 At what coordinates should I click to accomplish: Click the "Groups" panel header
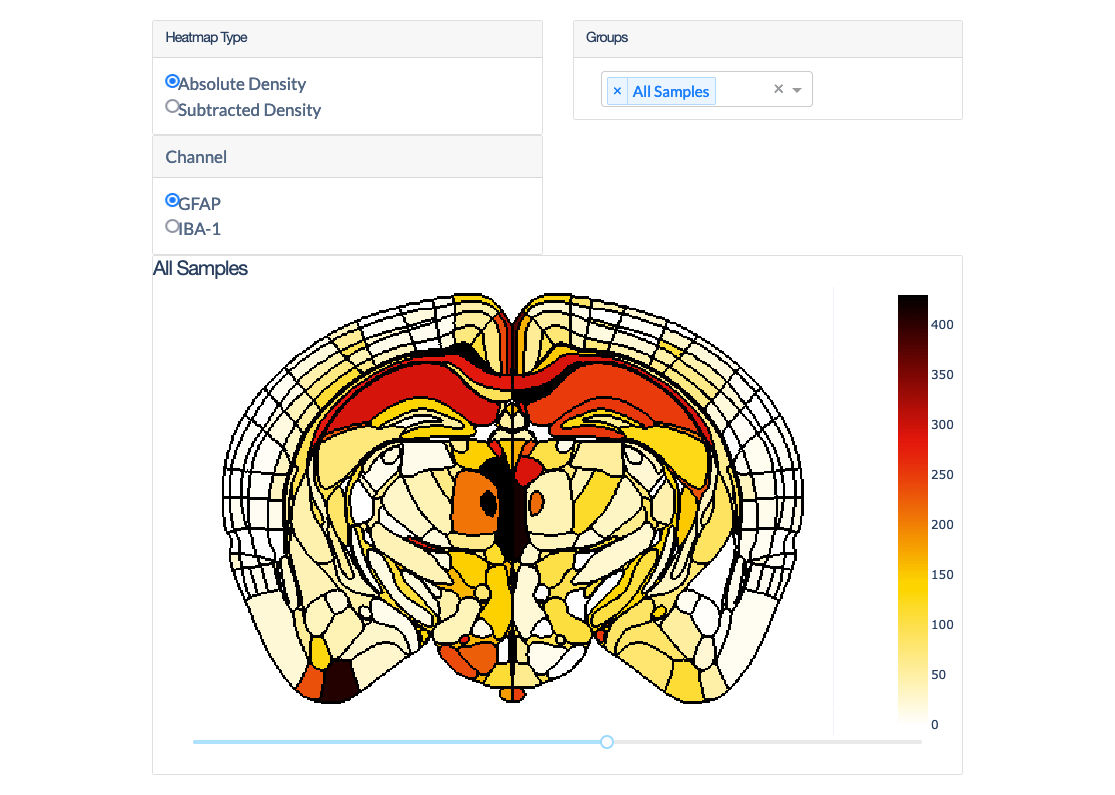[607, 37]
